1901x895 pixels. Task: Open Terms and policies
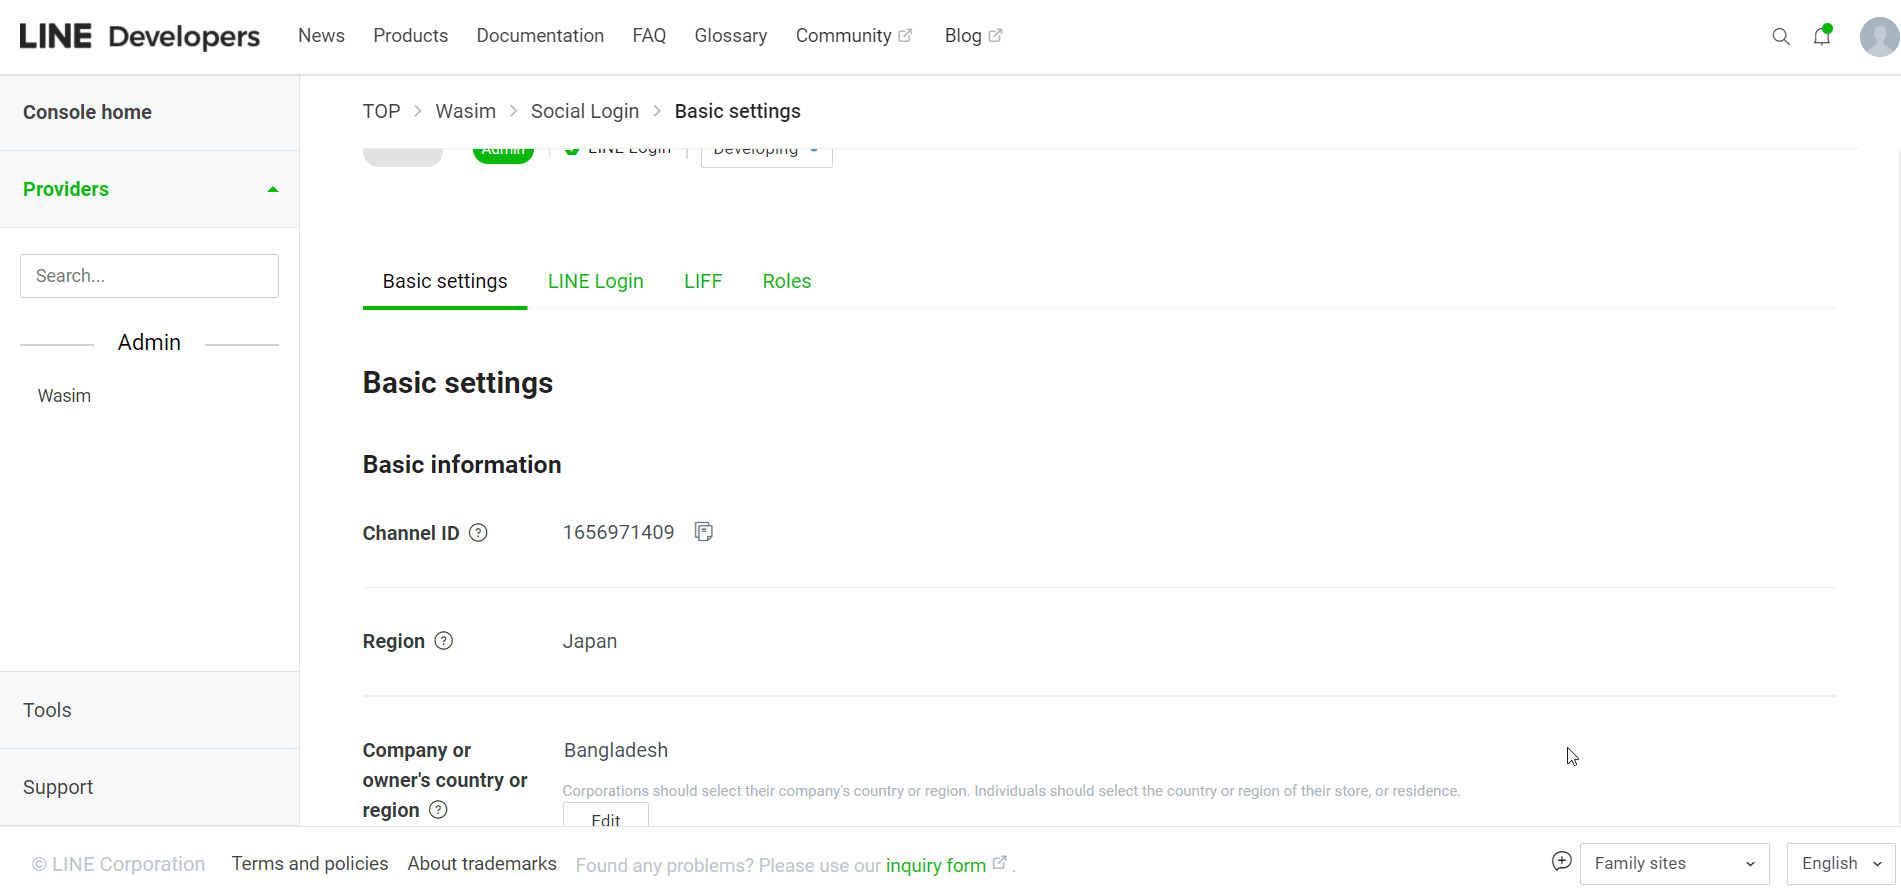tap(310, 864)
